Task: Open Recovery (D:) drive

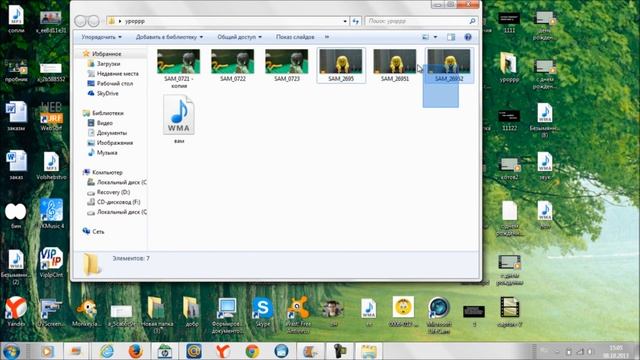Action: [113, 192]
